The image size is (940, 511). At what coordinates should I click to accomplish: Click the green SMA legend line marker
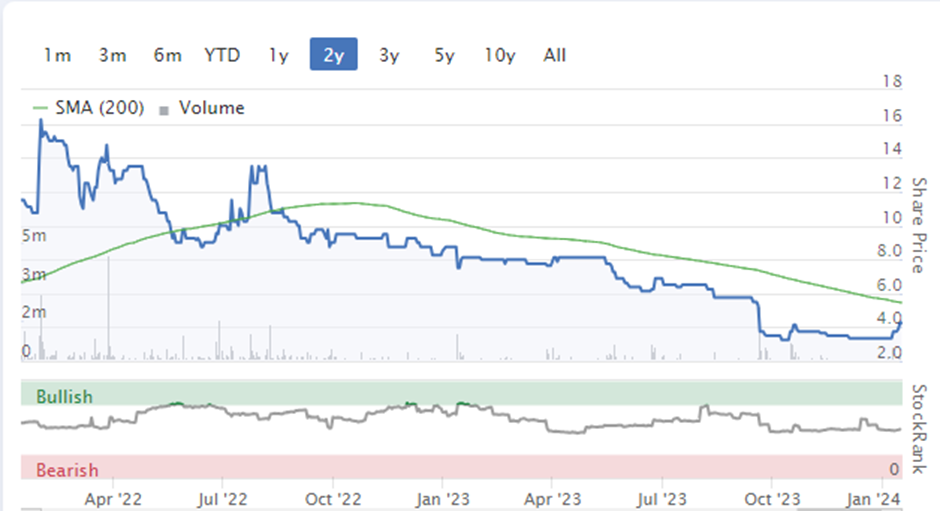[40, 108]
